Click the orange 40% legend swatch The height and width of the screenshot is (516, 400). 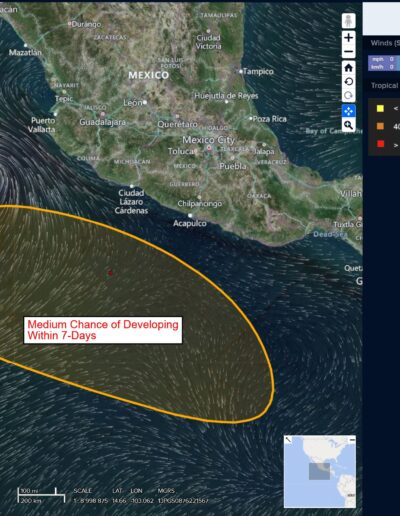(x=380, y=126)
